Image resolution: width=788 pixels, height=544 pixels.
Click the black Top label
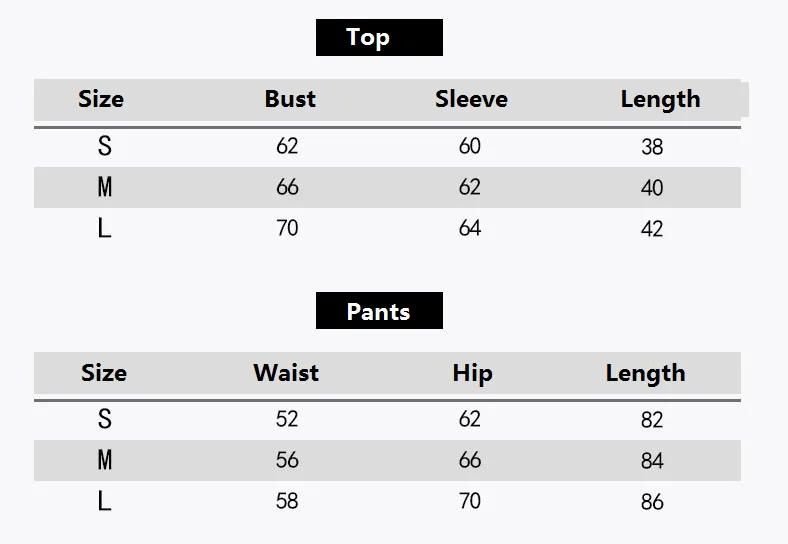pos(379,38)
